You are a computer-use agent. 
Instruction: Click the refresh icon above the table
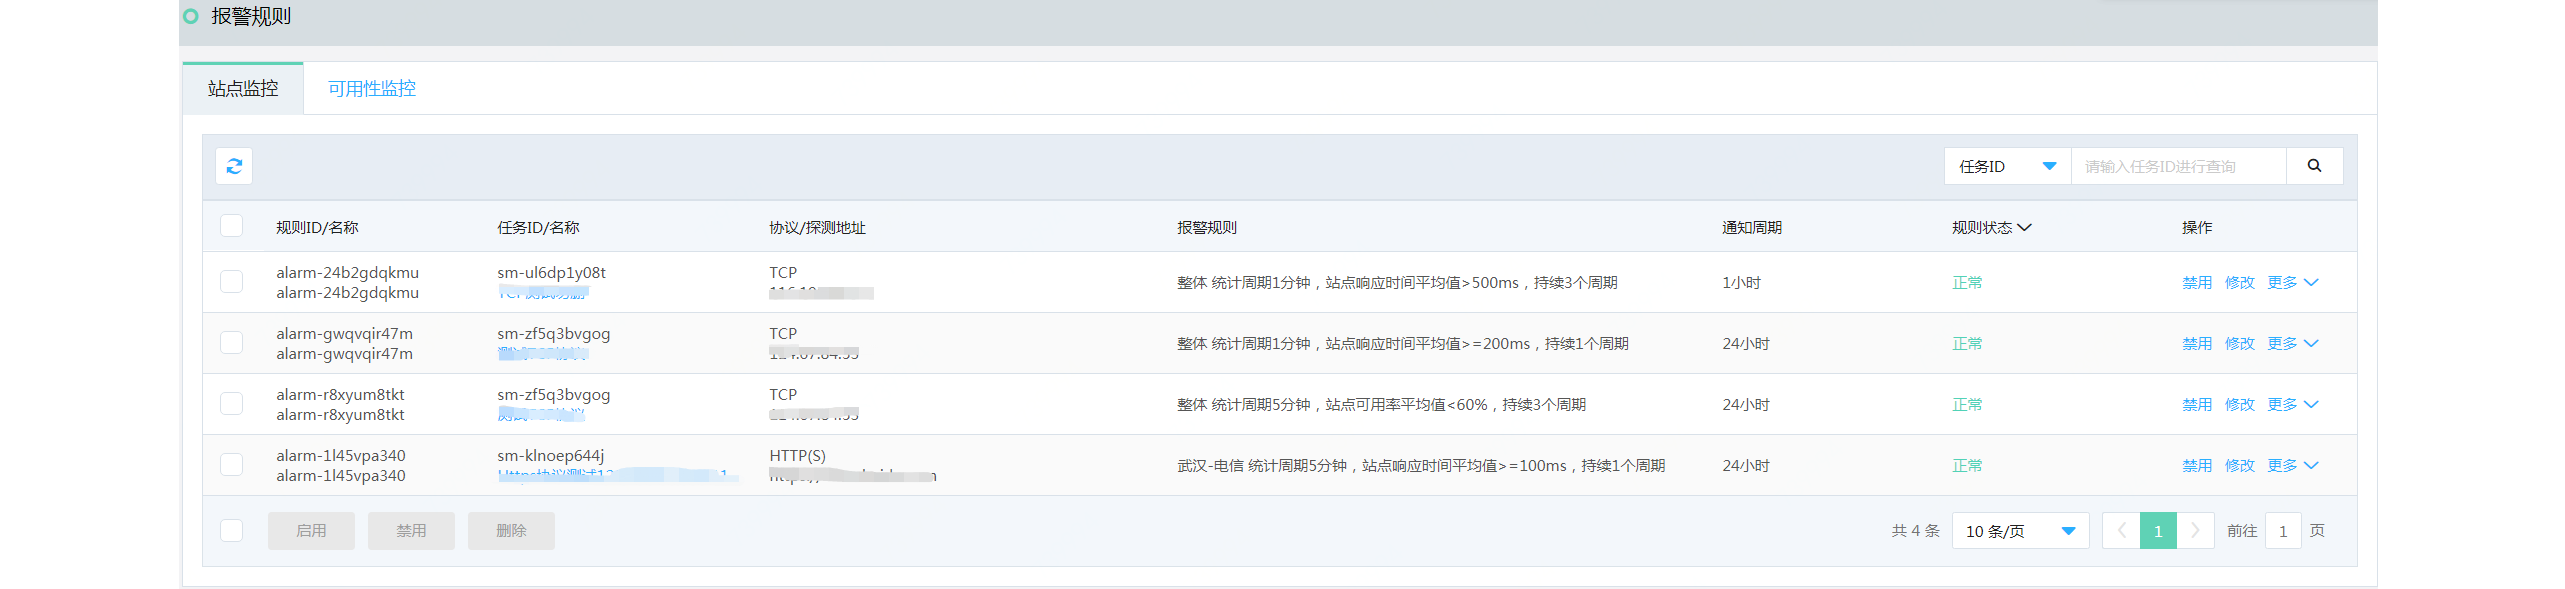point(234,166)
